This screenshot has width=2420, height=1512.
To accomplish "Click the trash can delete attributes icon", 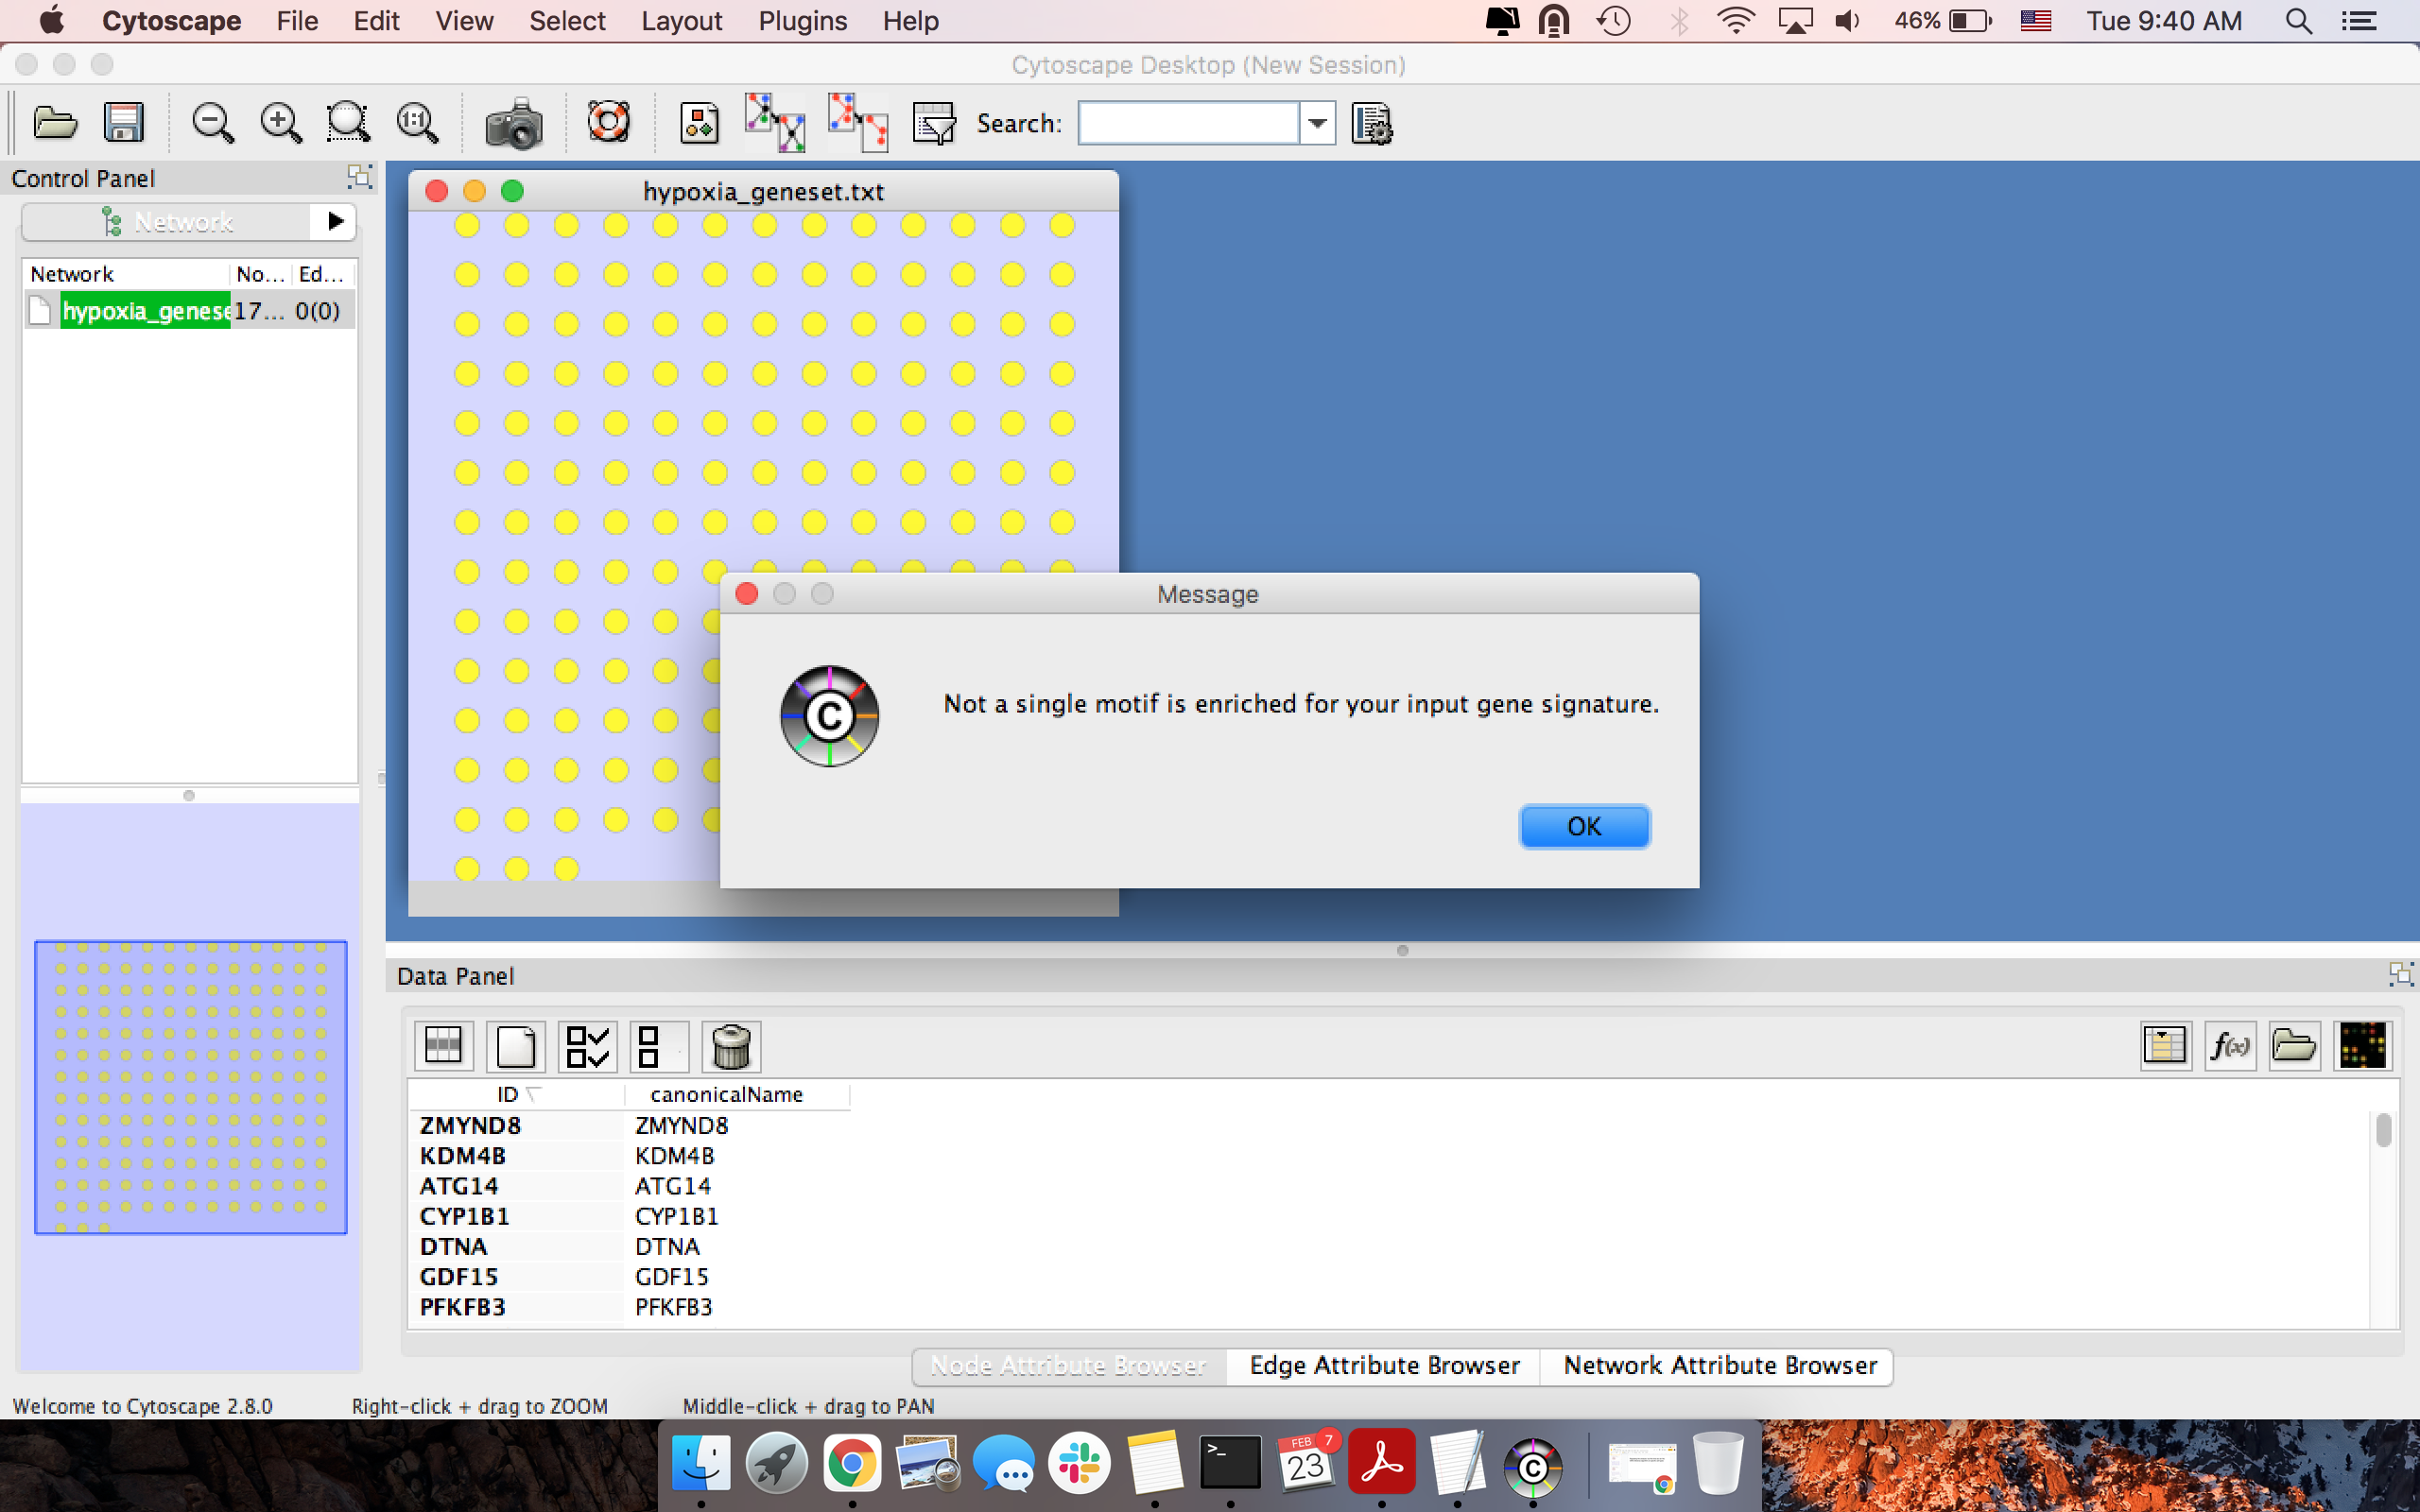I will (x=731, y=1046).
